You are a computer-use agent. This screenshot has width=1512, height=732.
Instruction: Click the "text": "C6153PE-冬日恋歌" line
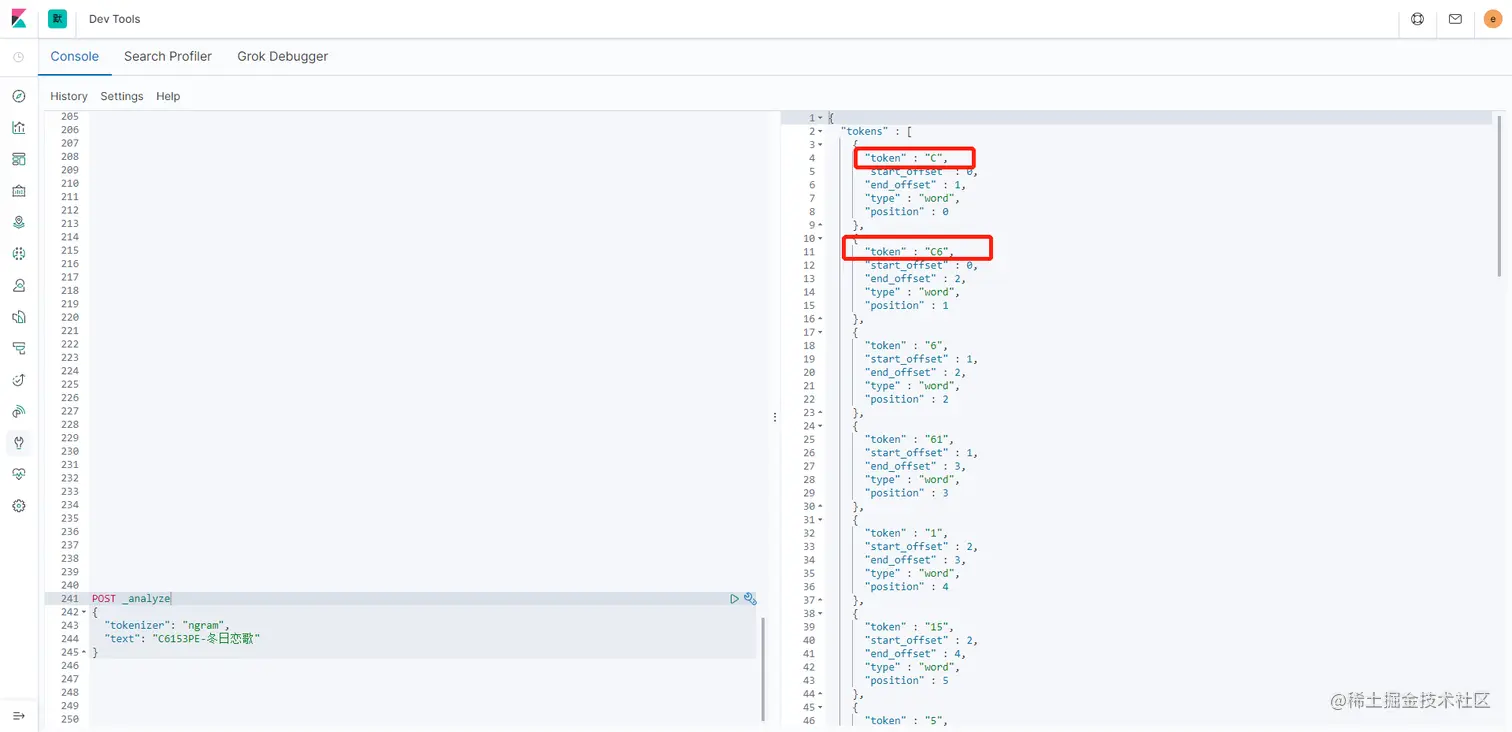182,638
